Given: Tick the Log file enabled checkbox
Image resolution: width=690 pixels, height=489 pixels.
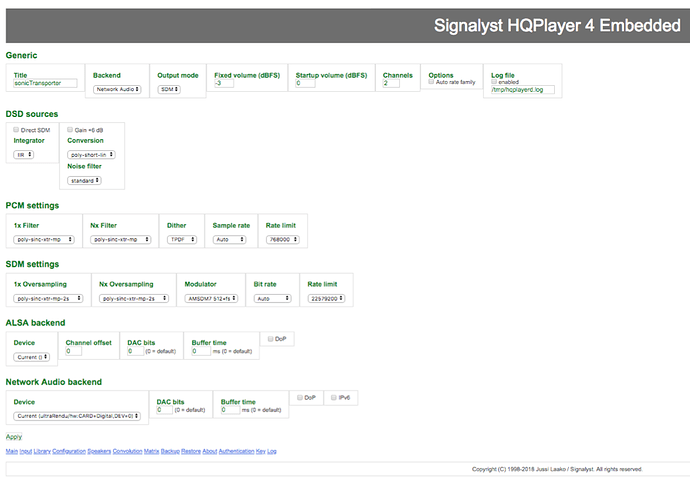Looking at the screenshot, I should pos(494,82).
